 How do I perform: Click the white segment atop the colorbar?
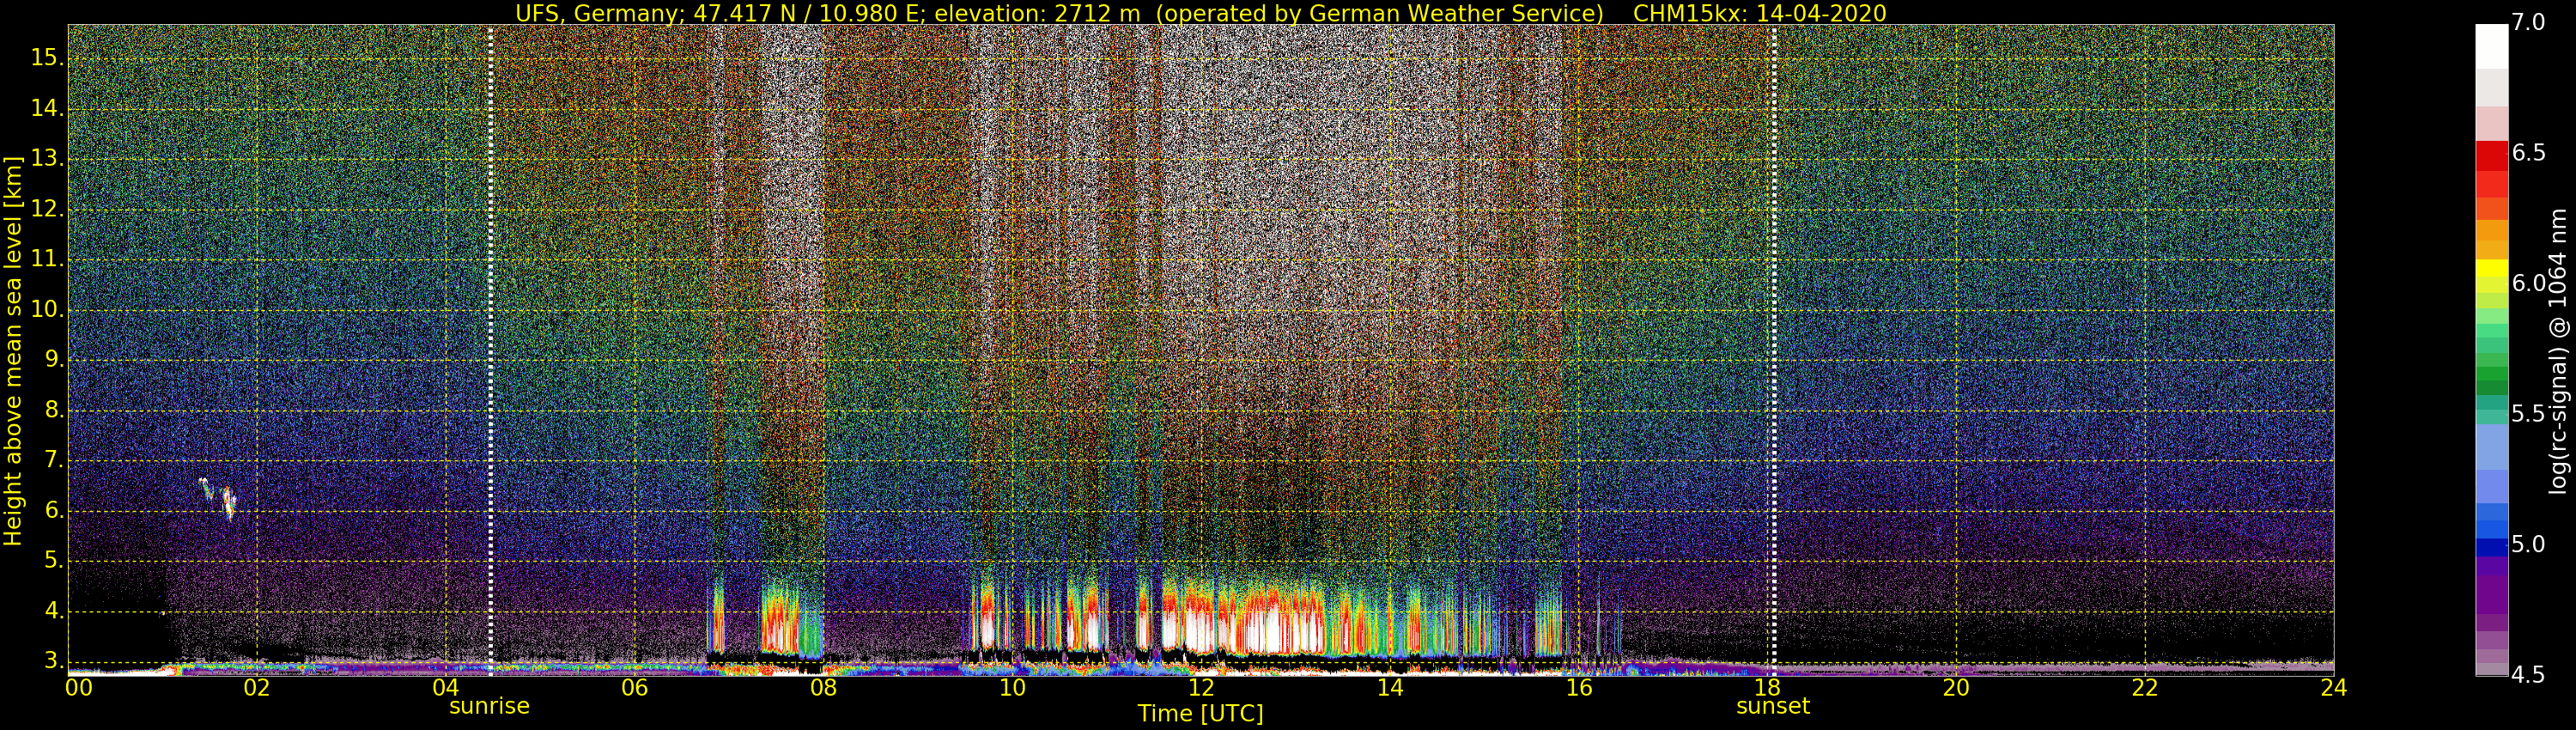(2491, 46)
